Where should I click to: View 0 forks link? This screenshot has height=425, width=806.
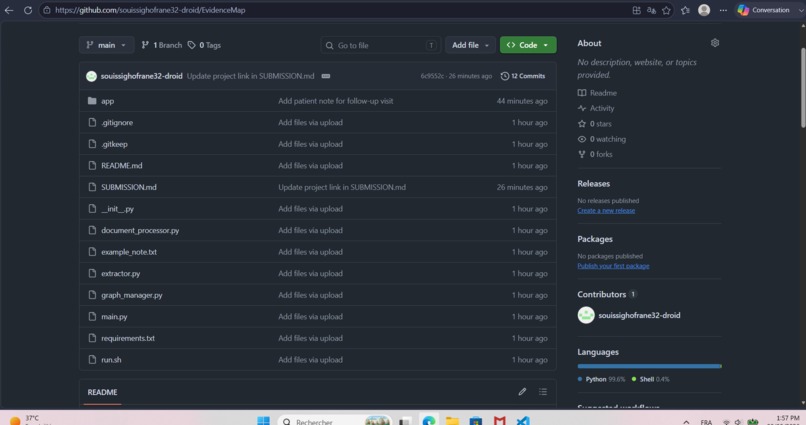coord(595,154)
